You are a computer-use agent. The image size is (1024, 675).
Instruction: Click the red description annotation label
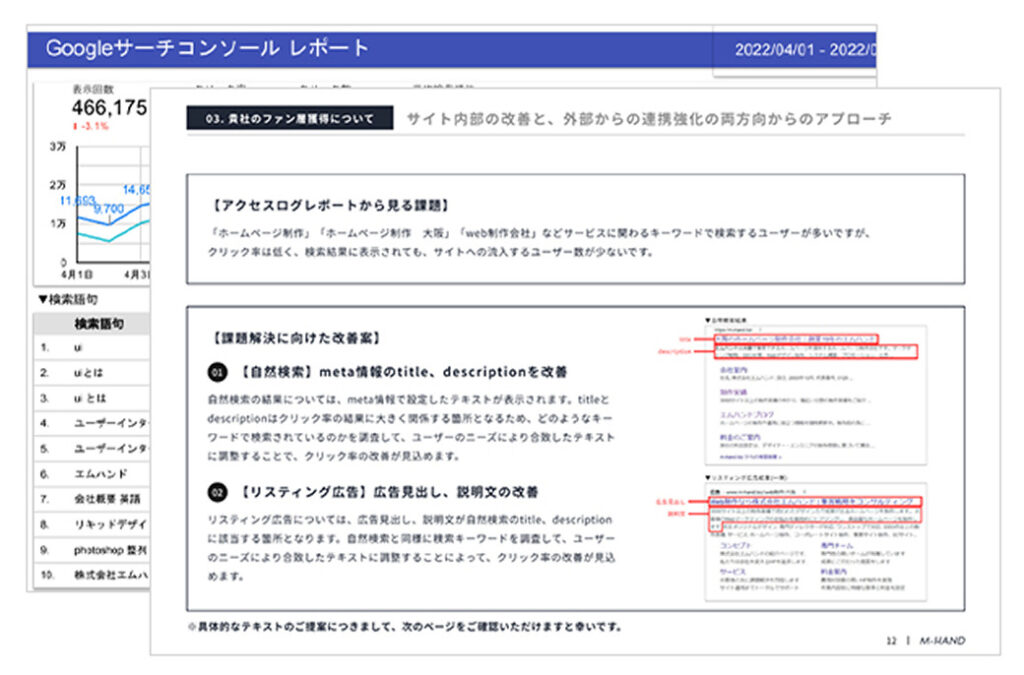pyautogui.click(x=674, y=352)
